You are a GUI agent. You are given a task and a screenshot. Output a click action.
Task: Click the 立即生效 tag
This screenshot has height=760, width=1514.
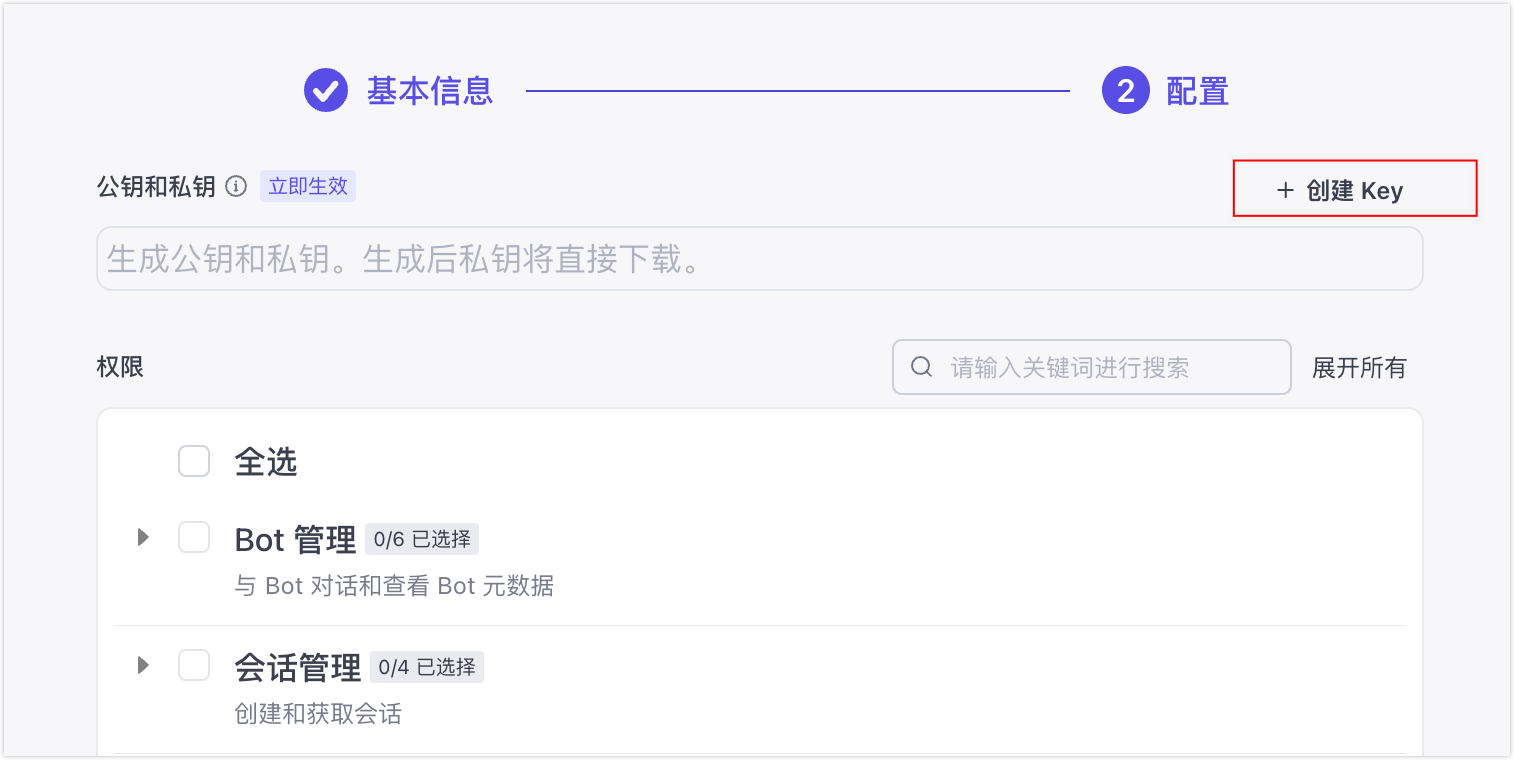click(308, 186)
